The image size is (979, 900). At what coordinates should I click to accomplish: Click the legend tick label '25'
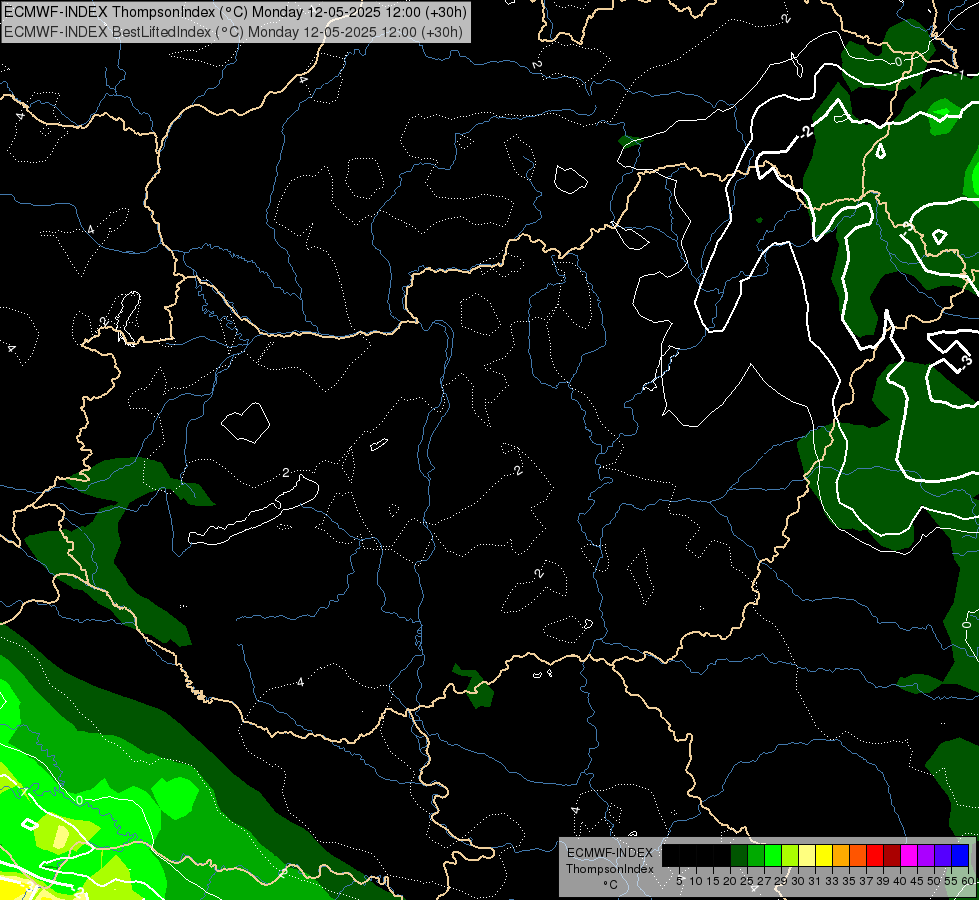coord(747,881)
